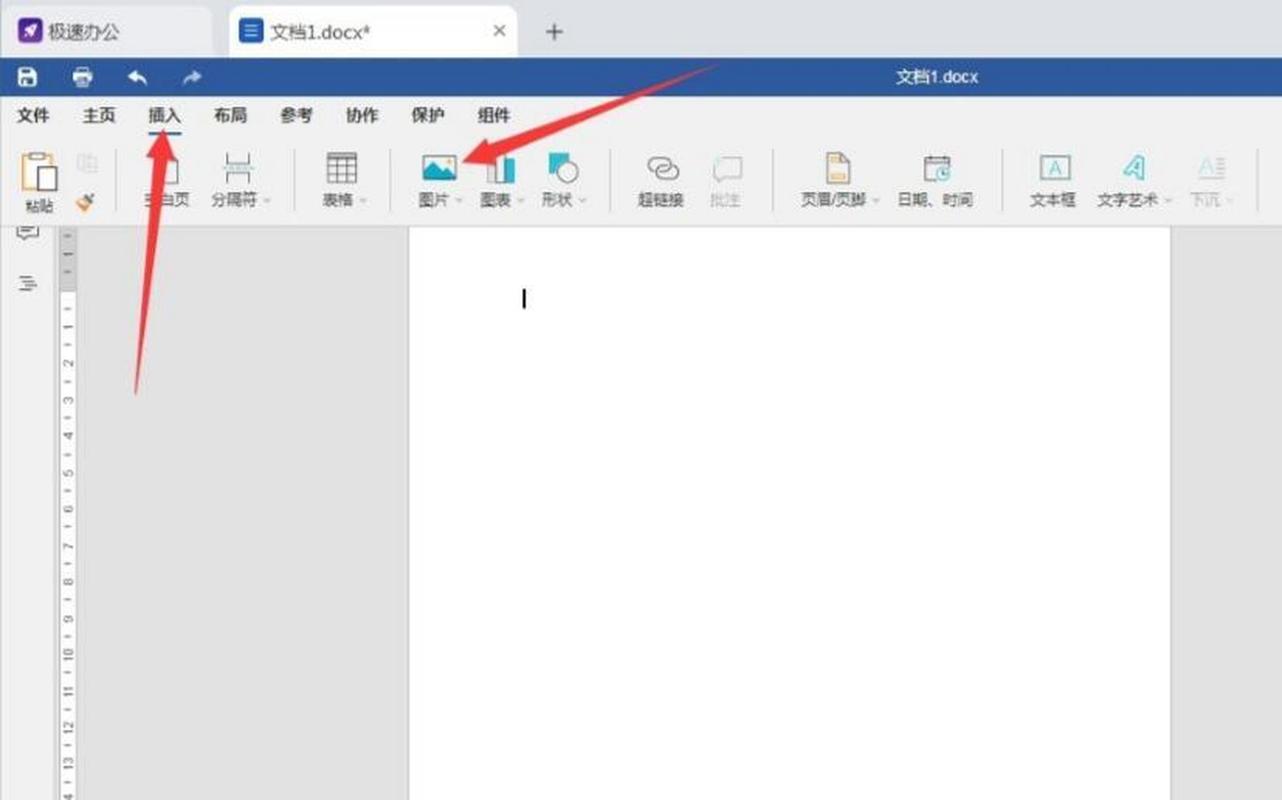Close the 文档1.docx* tab

tap(499, 31)
